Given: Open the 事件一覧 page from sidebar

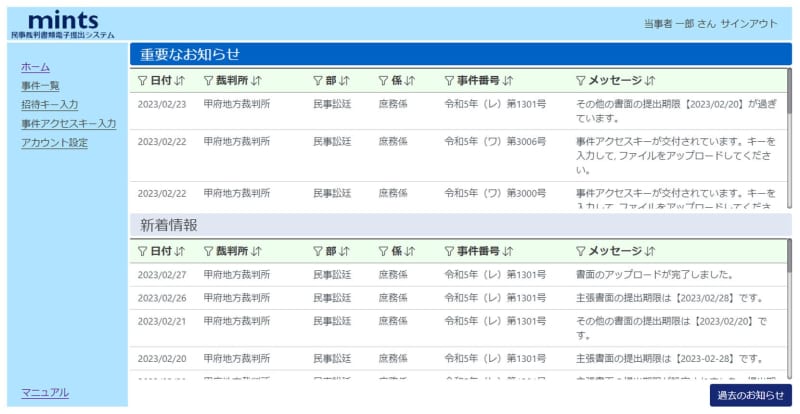Looking at the screenshot, I should point(40,86).
